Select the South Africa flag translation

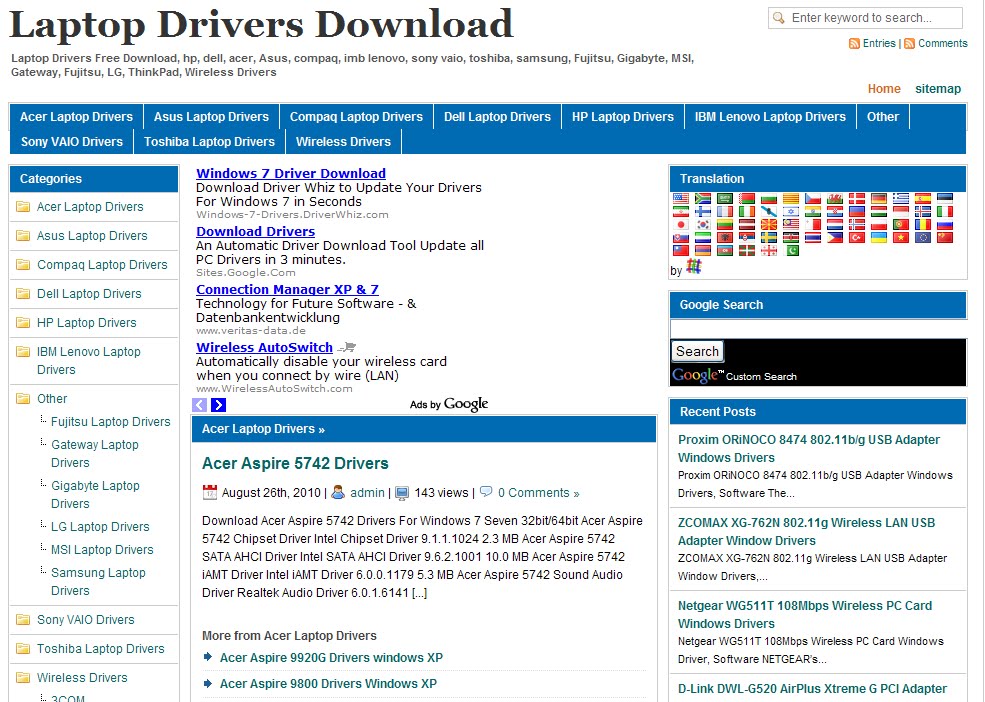pyautogui.click(x=703, y=198)
